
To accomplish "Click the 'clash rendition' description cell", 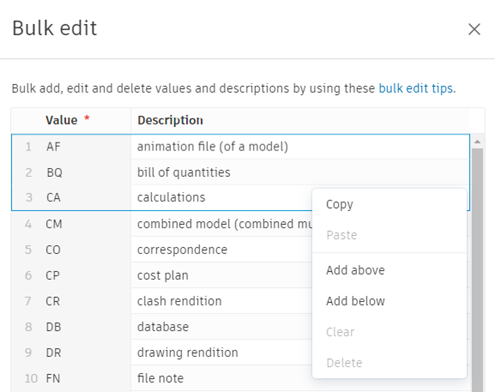I will tap(222, 301).
